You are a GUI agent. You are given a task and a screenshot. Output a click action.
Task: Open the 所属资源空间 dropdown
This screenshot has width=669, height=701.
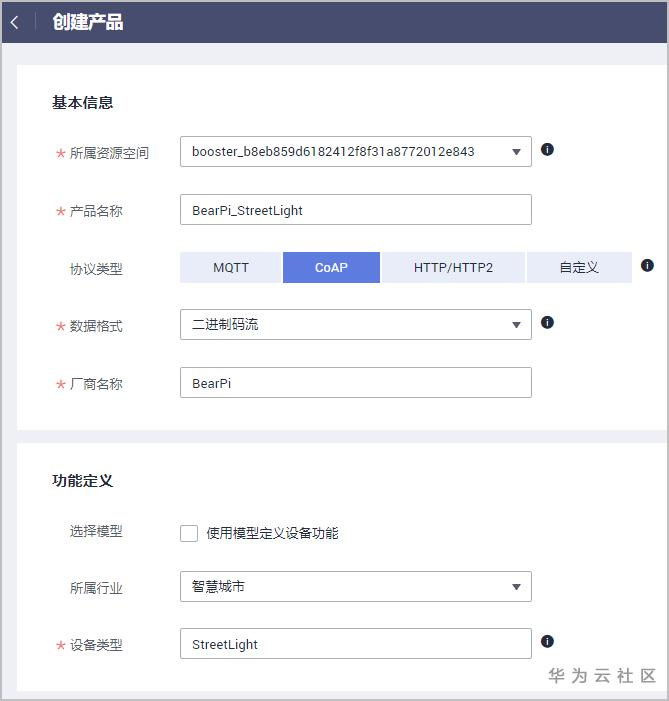(355, 152)
